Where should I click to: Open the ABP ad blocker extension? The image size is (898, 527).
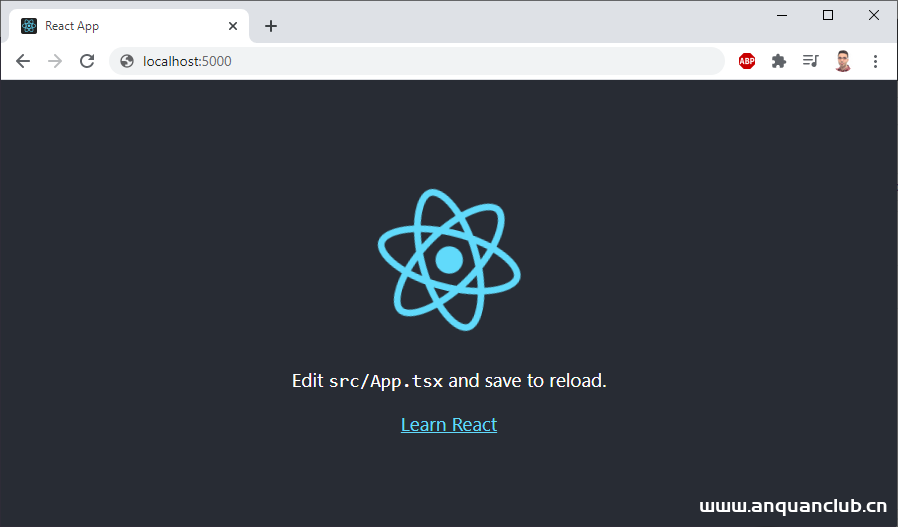[747, 61]
